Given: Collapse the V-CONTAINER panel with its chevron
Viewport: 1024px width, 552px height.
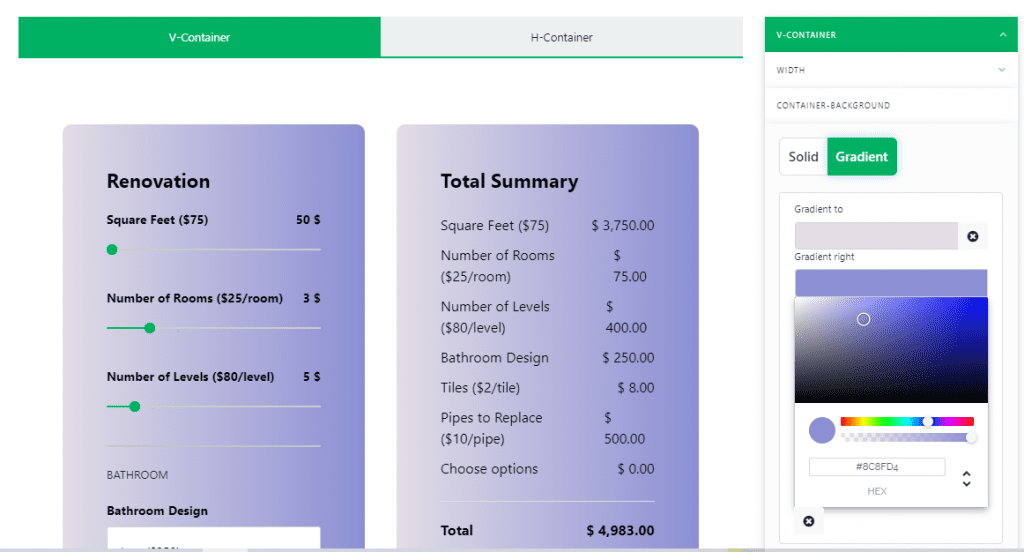Looking at the screenshot, I should [x=1002, y=35].
